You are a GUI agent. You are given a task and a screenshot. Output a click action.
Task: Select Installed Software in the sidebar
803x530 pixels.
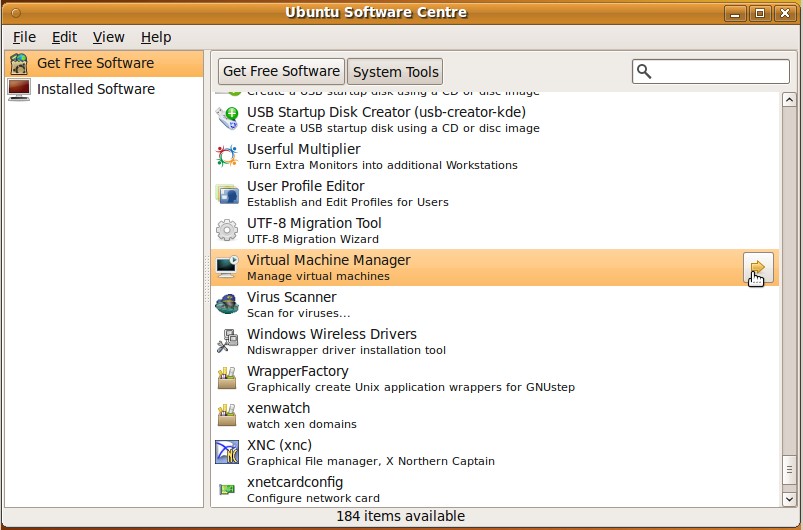pos(95,89)
